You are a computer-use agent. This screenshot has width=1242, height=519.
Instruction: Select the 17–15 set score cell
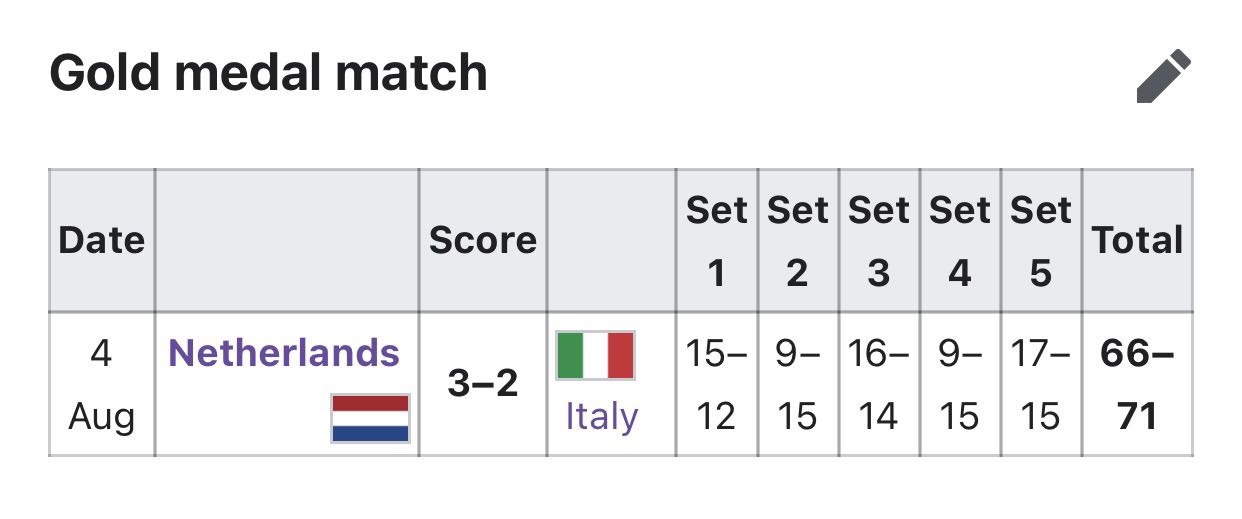1041,384
